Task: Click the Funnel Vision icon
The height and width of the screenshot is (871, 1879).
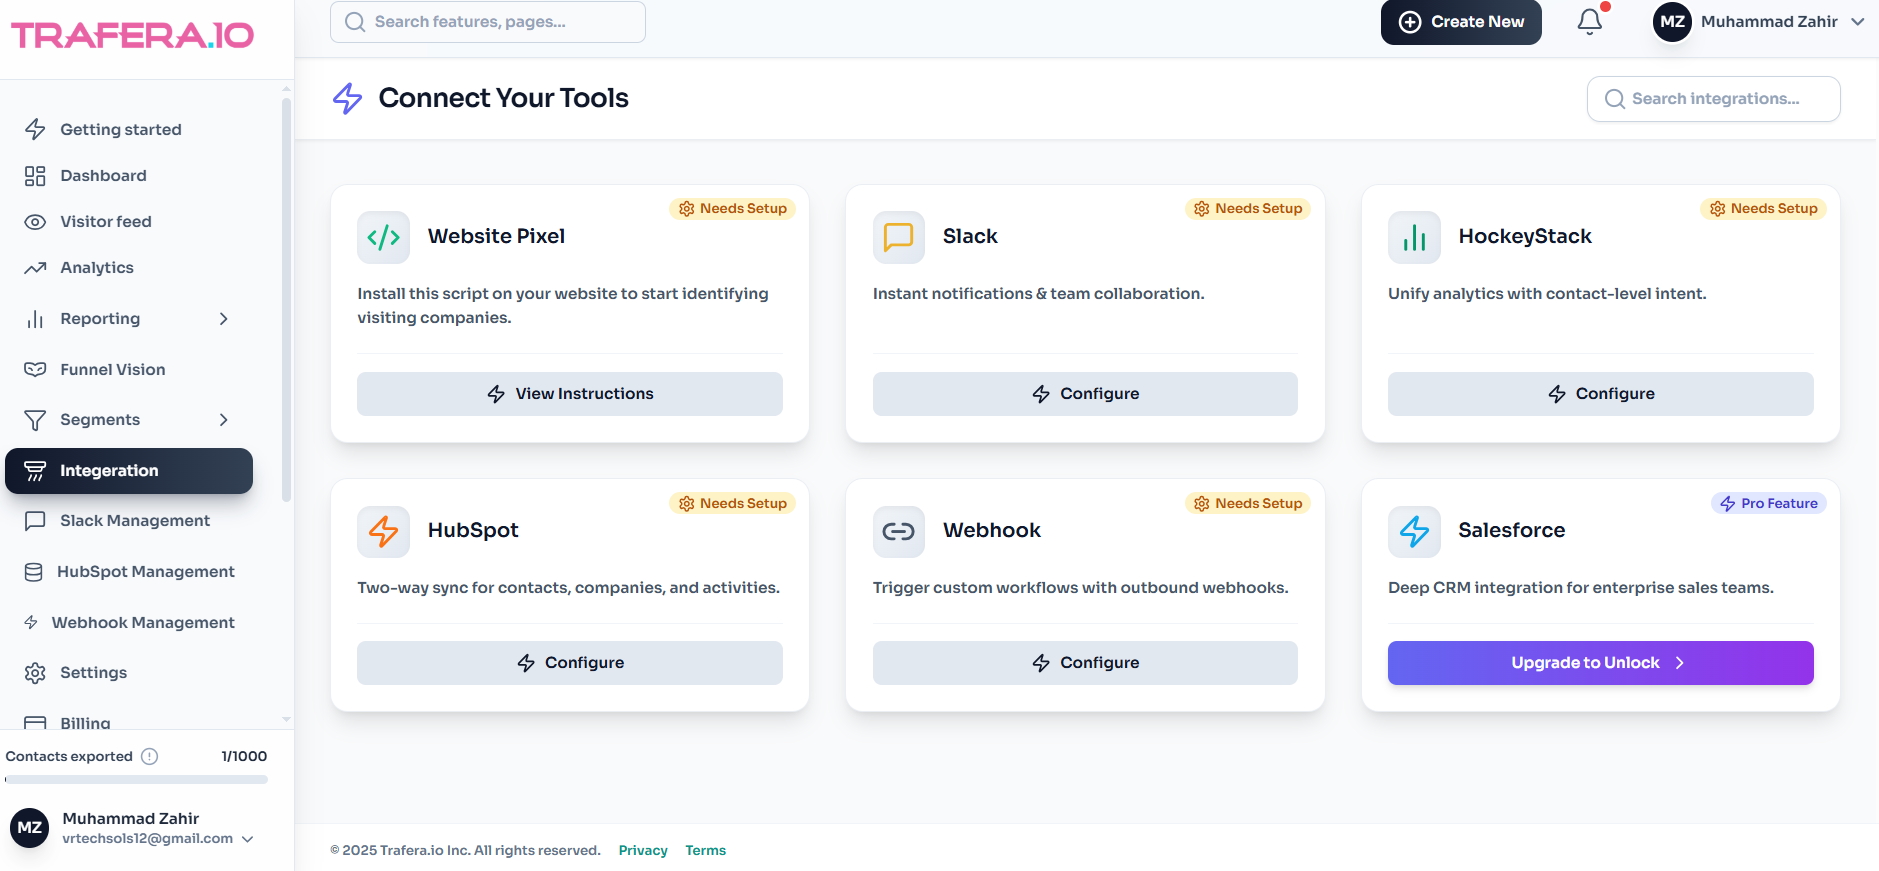Action: click(x=35, y=370)
